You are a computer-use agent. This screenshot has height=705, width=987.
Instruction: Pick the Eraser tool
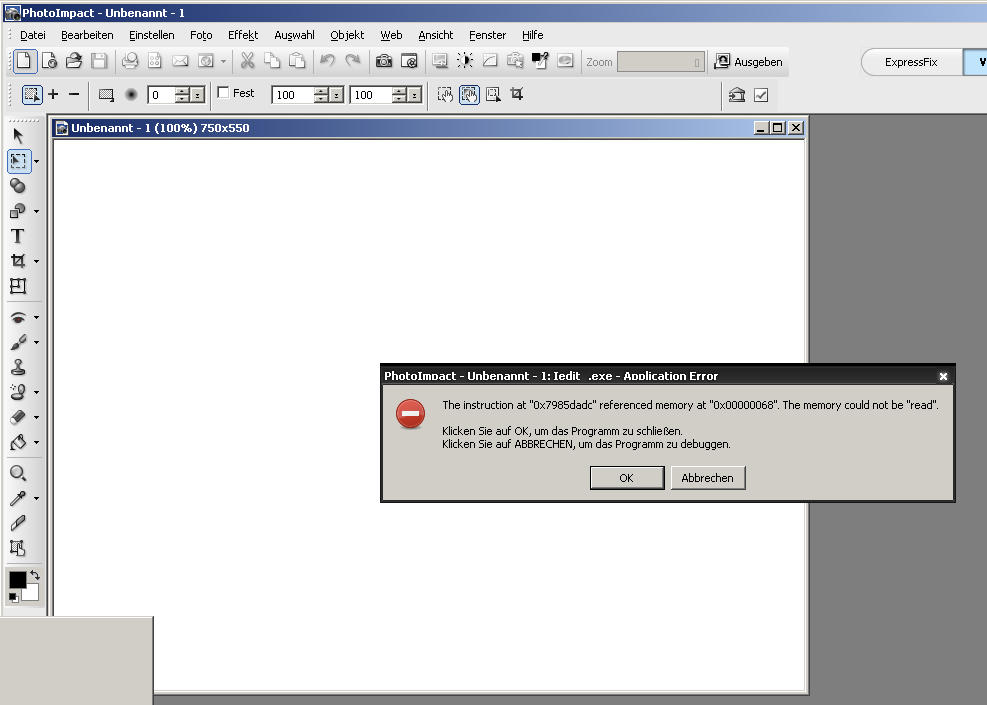point(18,417)
